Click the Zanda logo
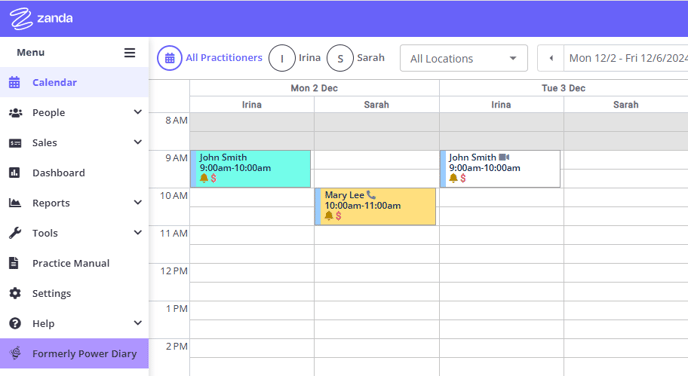 41,18
